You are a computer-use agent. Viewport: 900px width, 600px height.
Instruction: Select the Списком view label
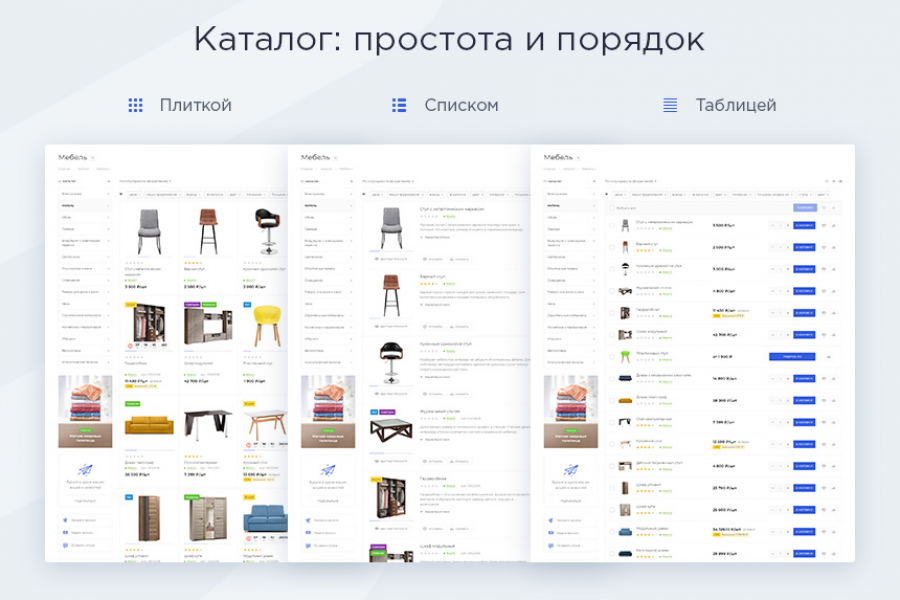point(461,105)
